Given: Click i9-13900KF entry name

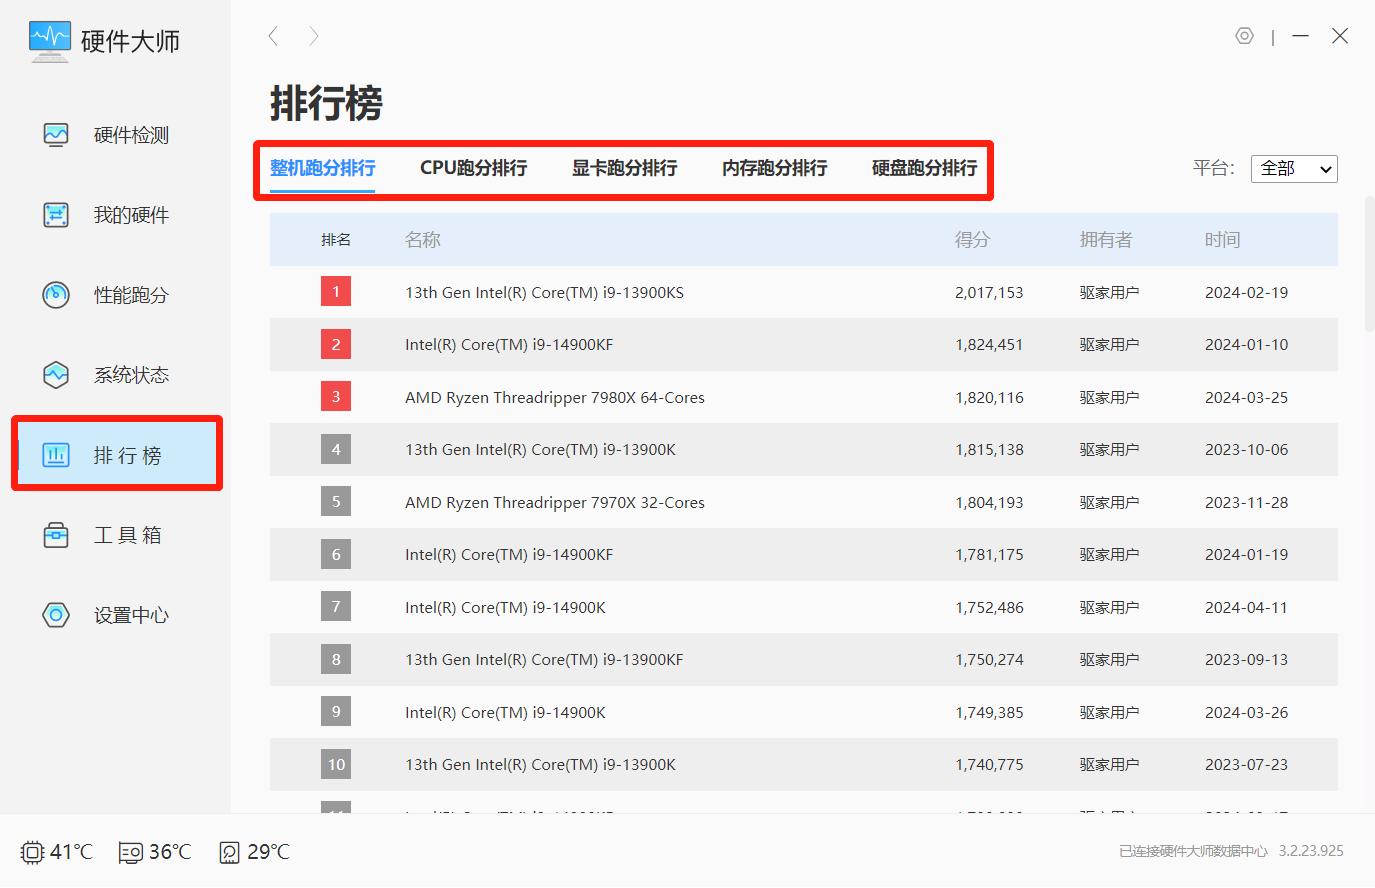Looking at the screenshot, I should pos(544,660).
